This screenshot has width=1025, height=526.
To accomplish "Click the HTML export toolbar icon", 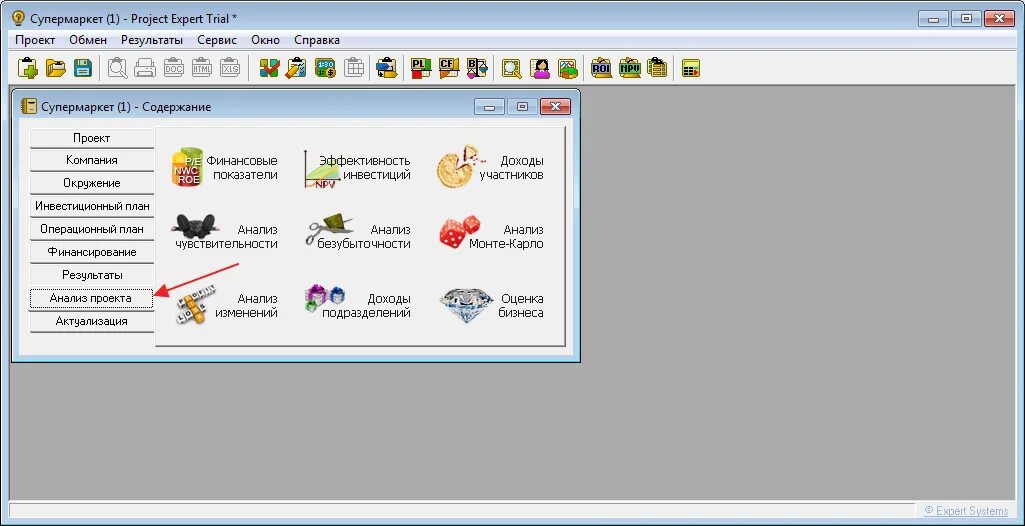I will point(201,68).
